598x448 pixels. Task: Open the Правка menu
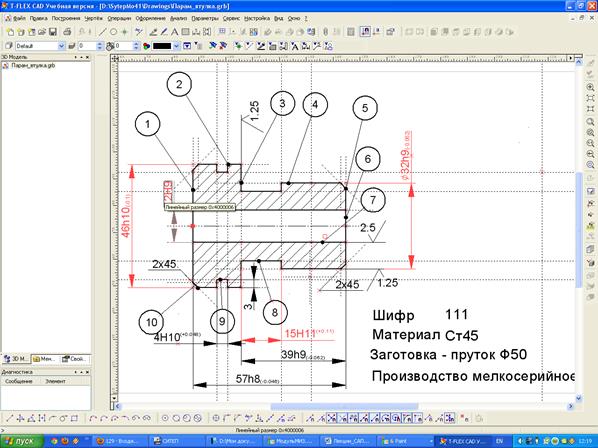pyautogui.click(x=39, y=18)
